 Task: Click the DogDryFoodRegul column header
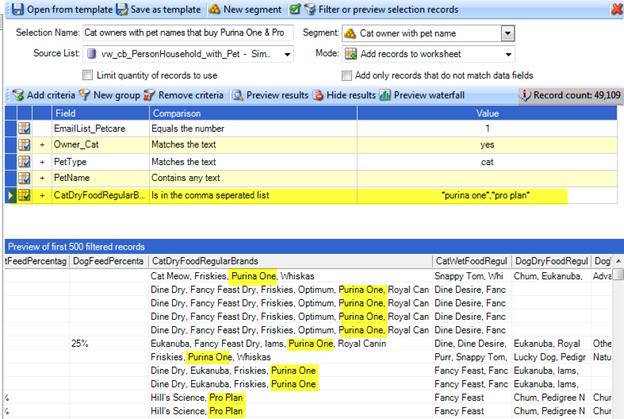pyautogui.click(x=552, y=261)
